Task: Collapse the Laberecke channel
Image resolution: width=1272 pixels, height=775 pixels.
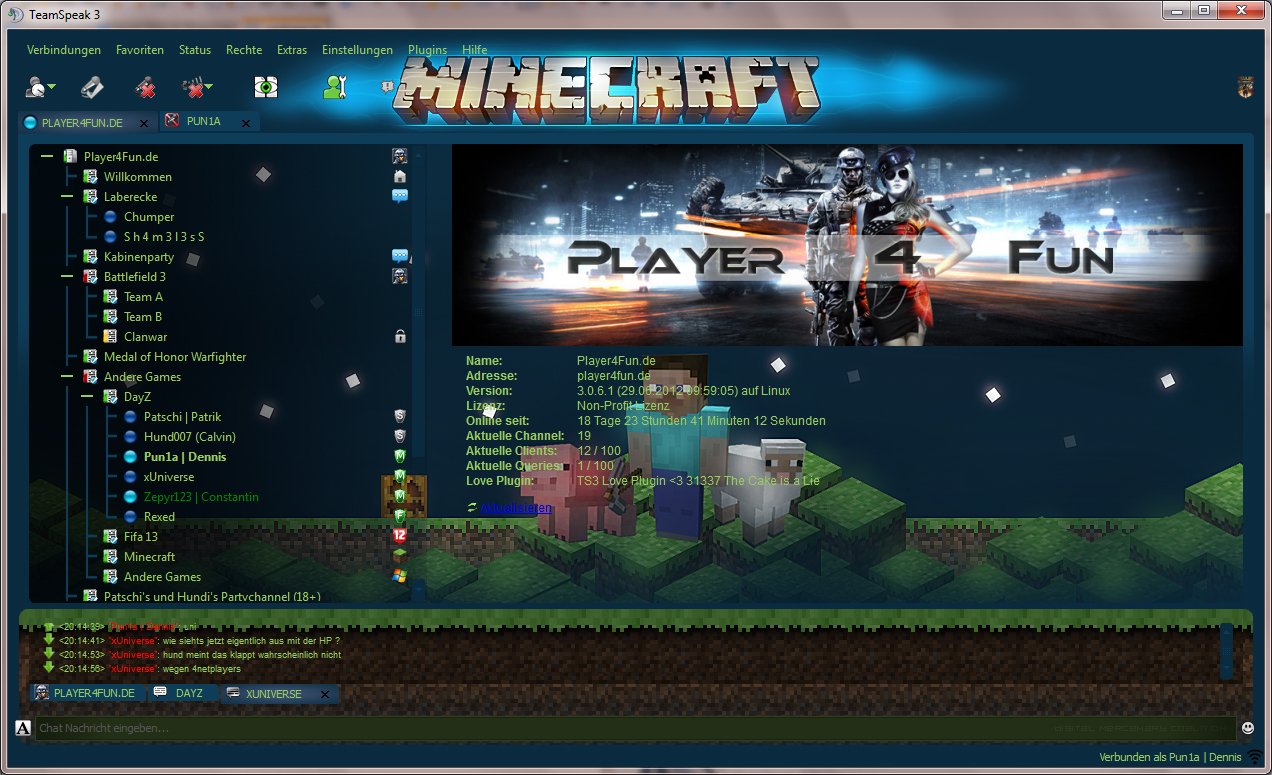Action: (67, 197)
